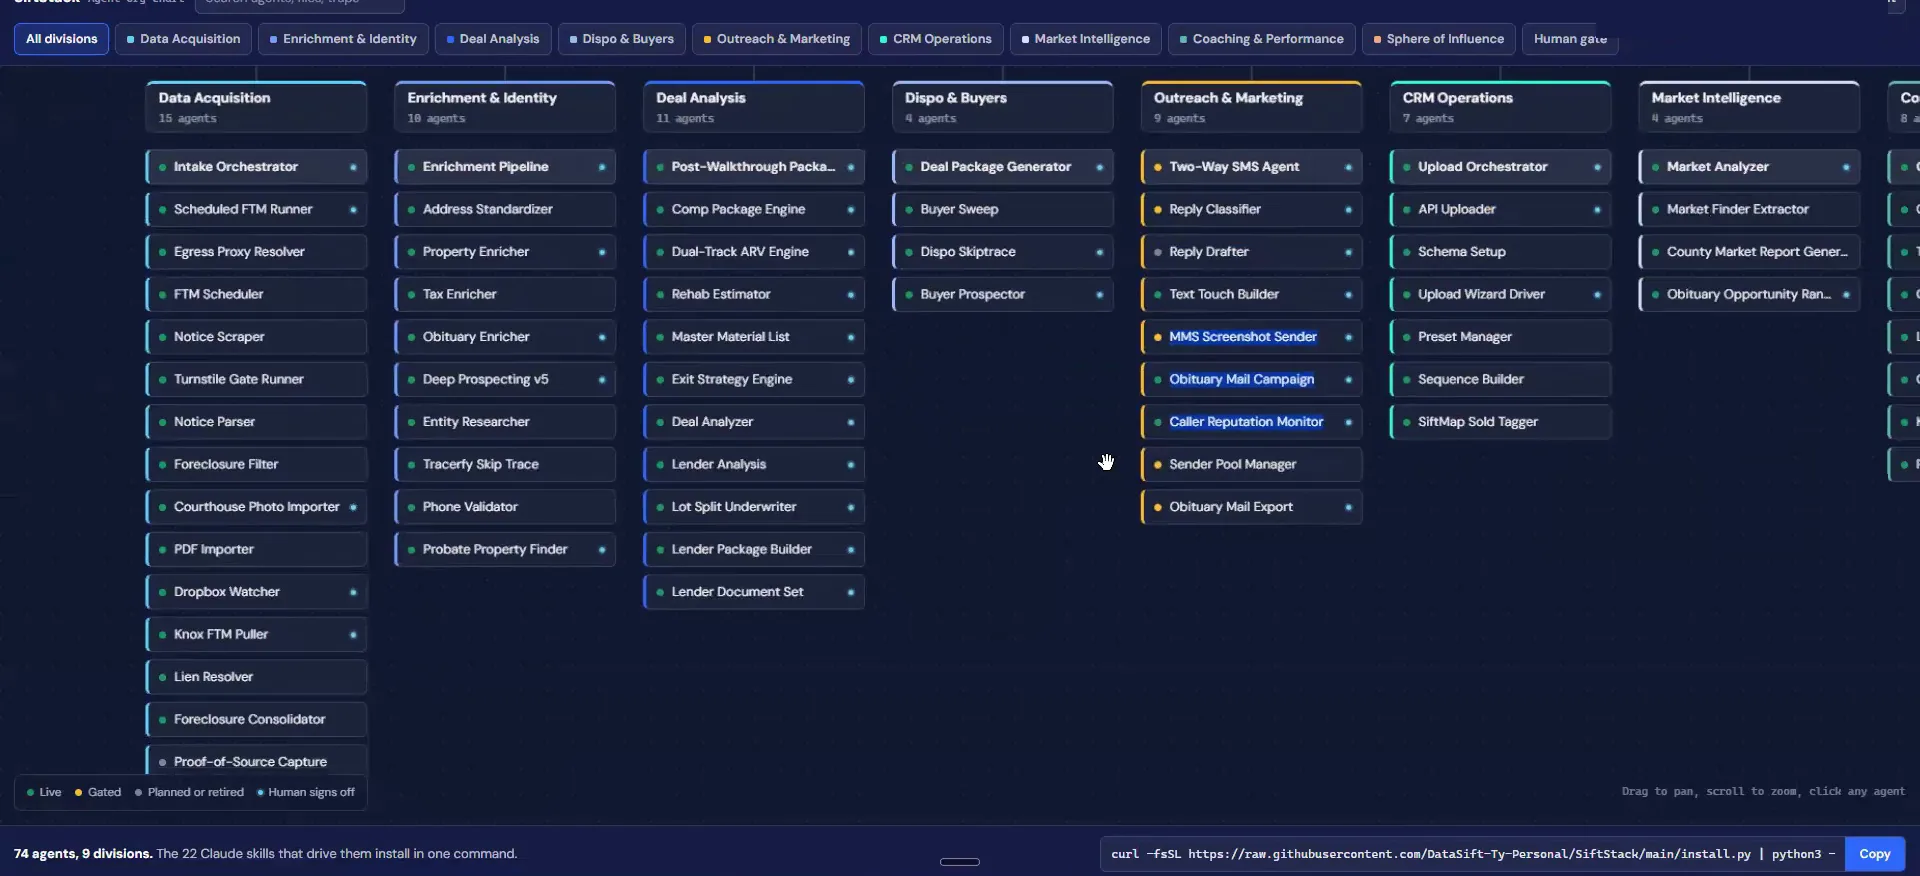
Task: Filter by Coaching & Performance chip
Action: tap(1262, 39)
